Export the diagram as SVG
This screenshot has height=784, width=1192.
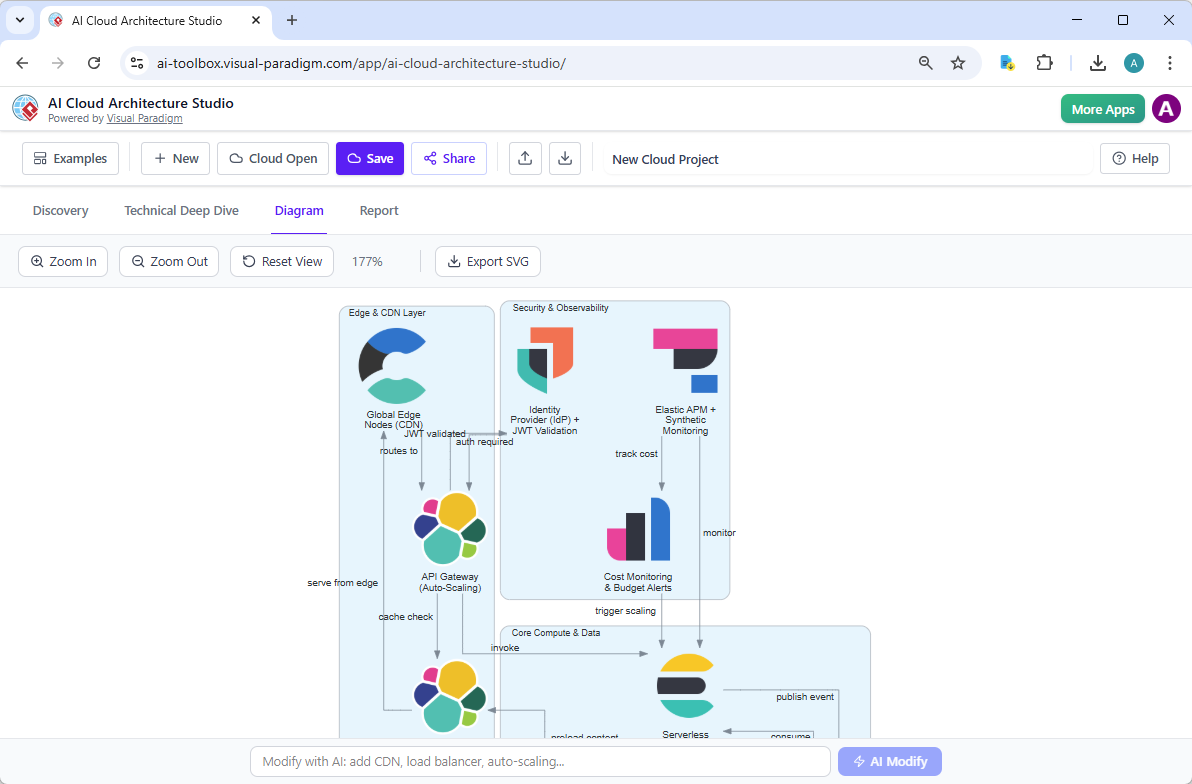(x=488, y=261)
